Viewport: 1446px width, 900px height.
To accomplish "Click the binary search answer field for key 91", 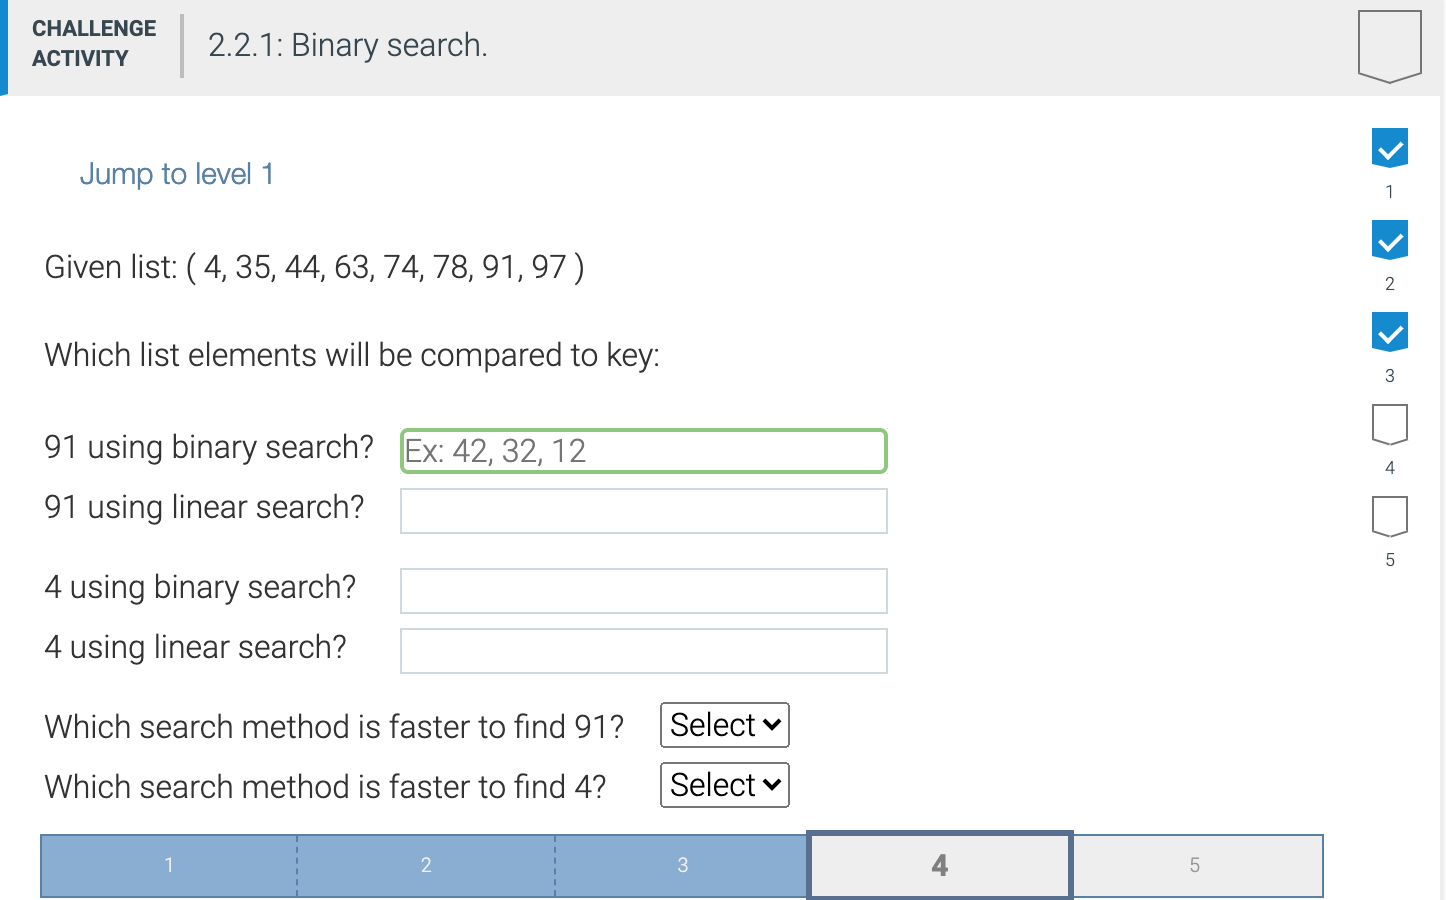I will 643,451.
